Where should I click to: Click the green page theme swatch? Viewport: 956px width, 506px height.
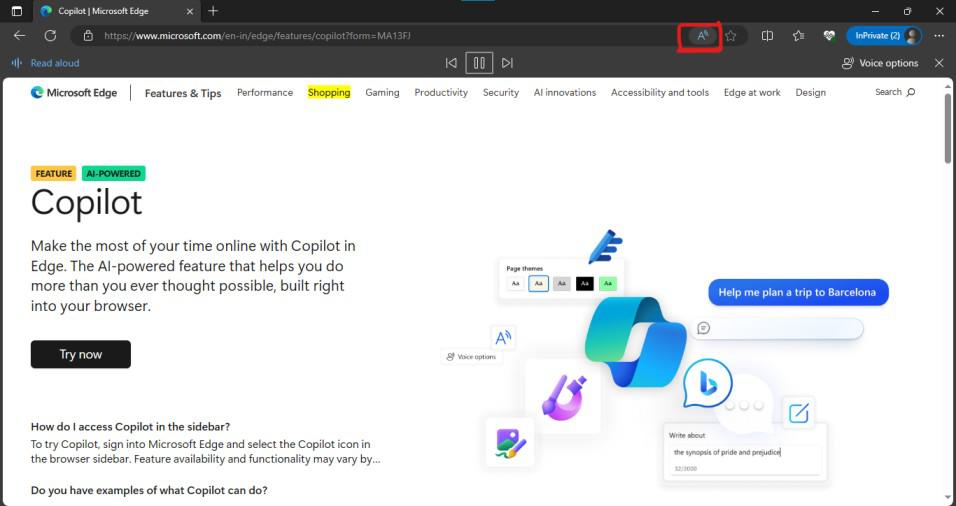pos(607,283)
